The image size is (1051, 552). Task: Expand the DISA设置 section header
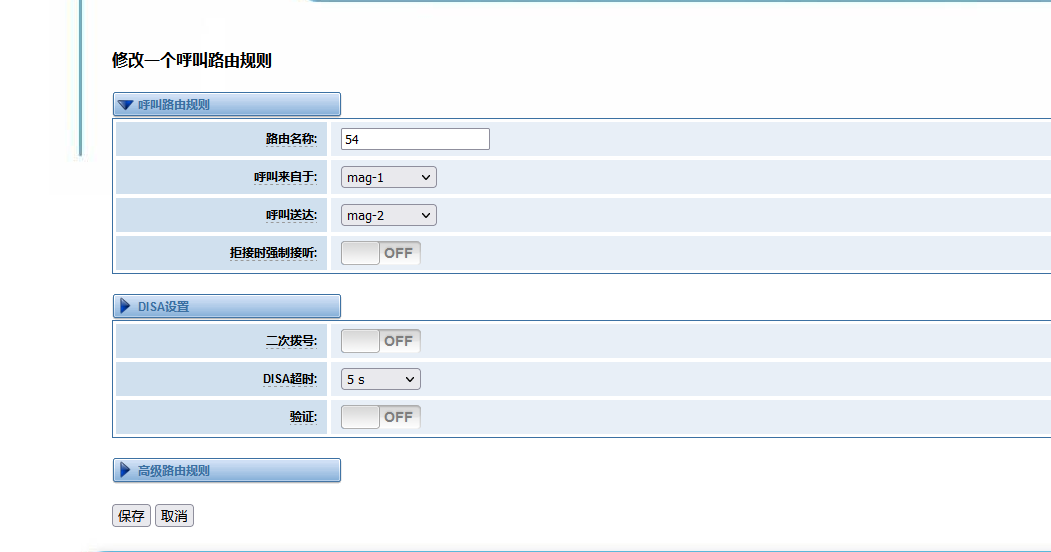point(227,306)
